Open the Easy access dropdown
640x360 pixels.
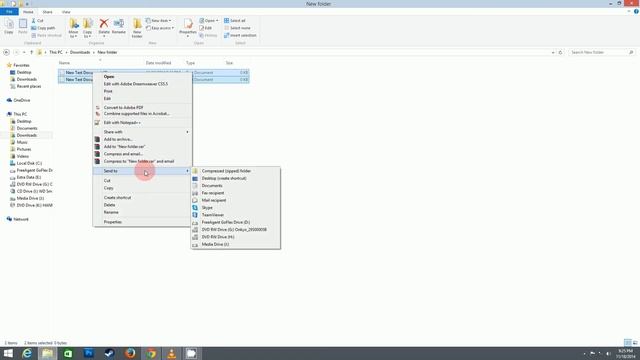pyautogui.click(x=160, y=28)
